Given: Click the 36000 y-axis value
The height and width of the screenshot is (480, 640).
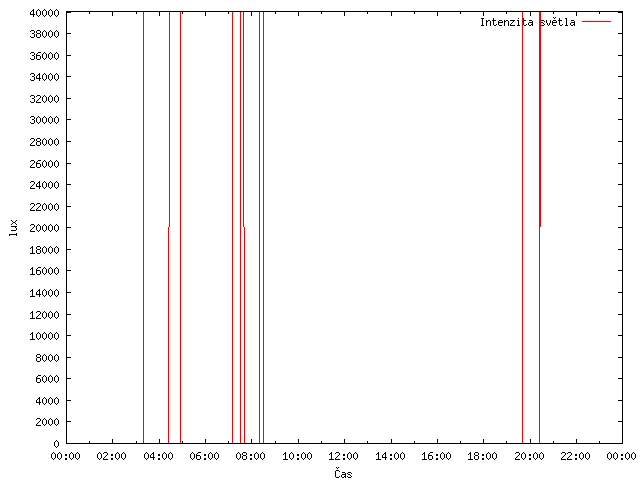Looking at the screenshot, I should click(44, 56).
